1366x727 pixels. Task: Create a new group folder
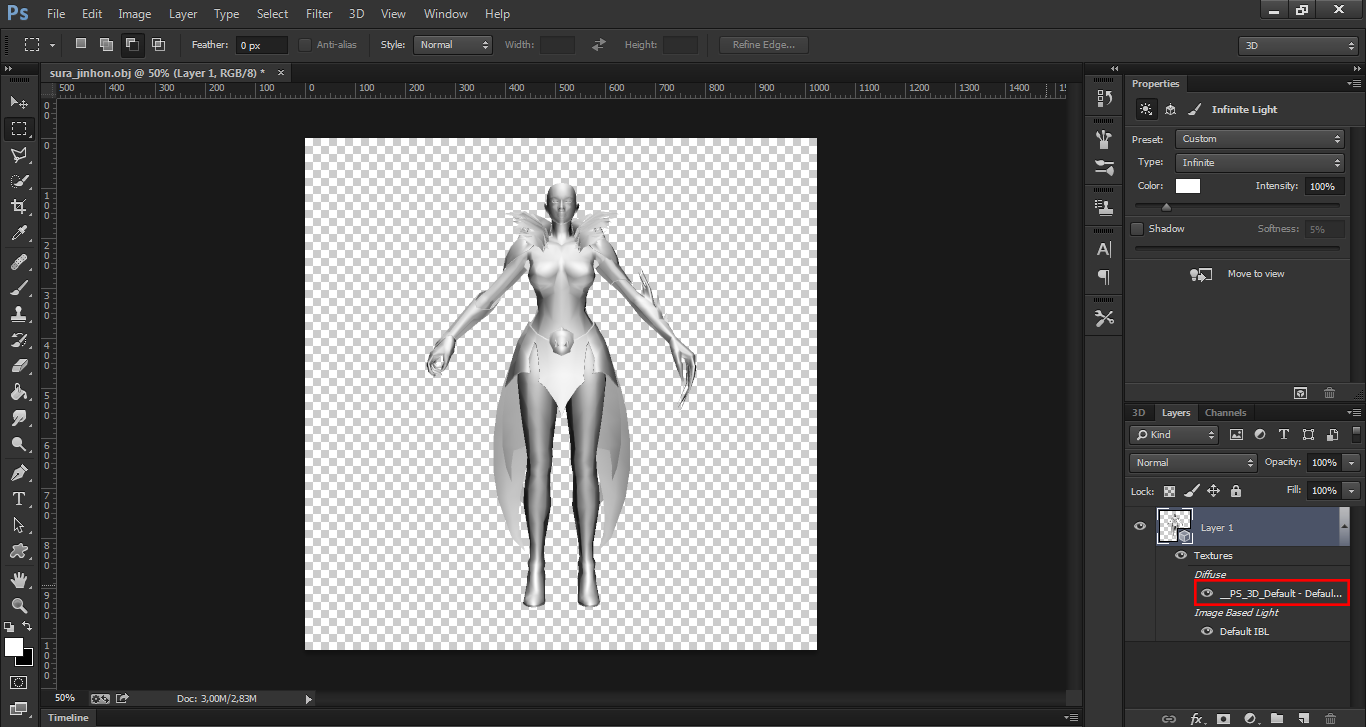pos(1277,718)
